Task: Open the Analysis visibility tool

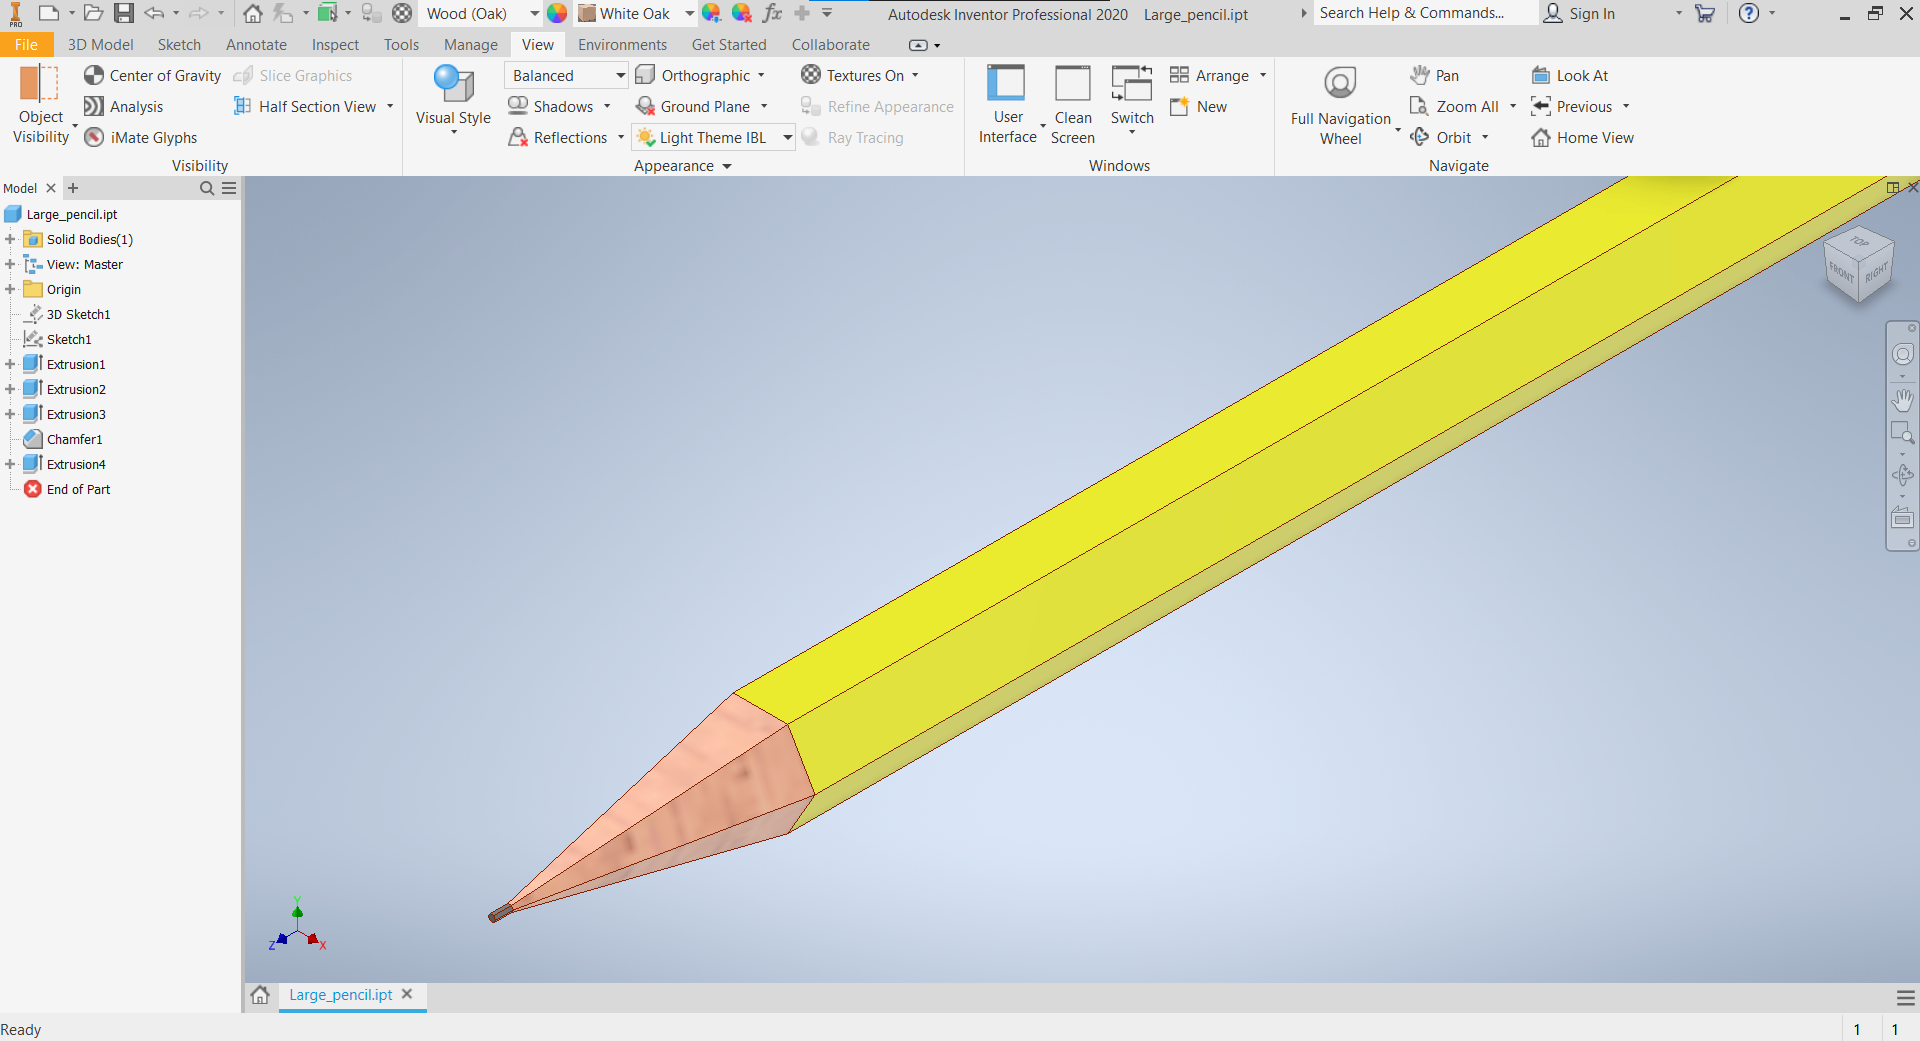Action: point(124,106)
